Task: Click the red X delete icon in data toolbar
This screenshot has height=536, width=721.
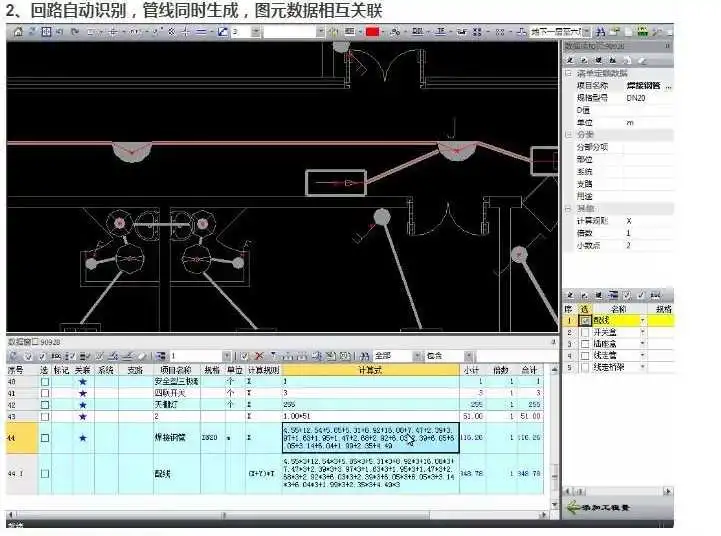Action: coord(259,356)
